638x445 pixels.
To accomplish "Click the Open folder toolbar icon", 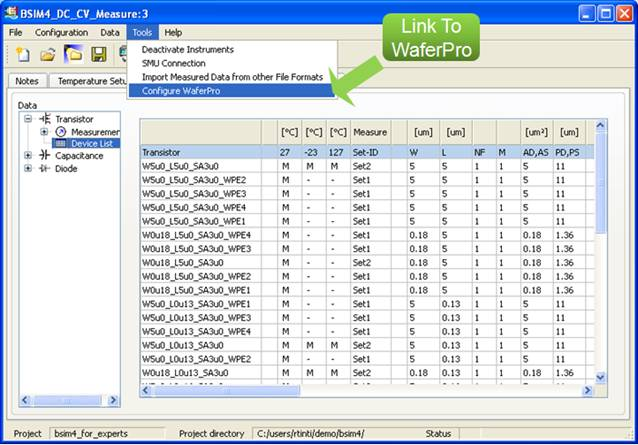I will [48, 53].
